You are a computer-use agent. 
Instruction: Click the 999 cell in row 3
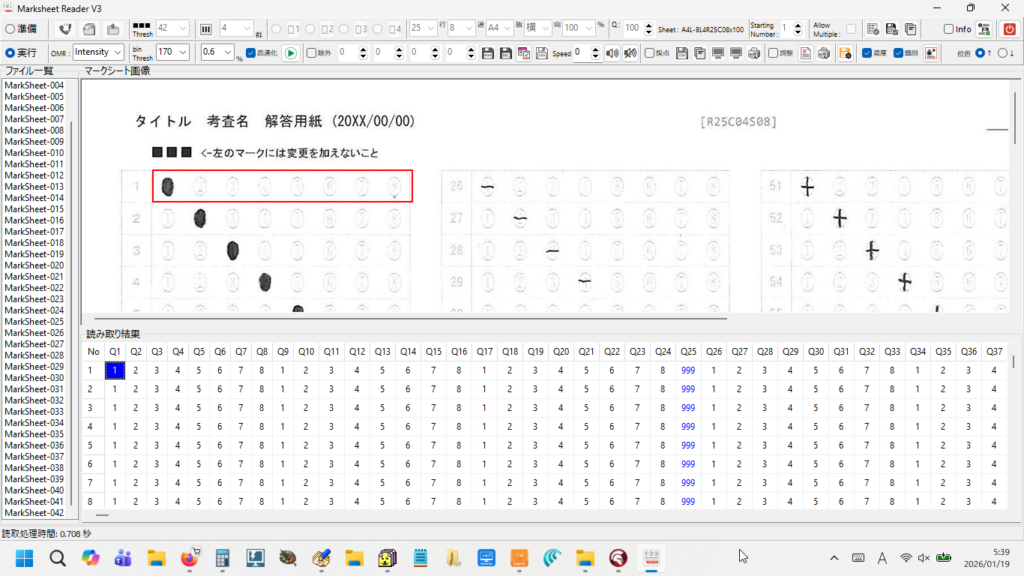(x=688, y=407)
